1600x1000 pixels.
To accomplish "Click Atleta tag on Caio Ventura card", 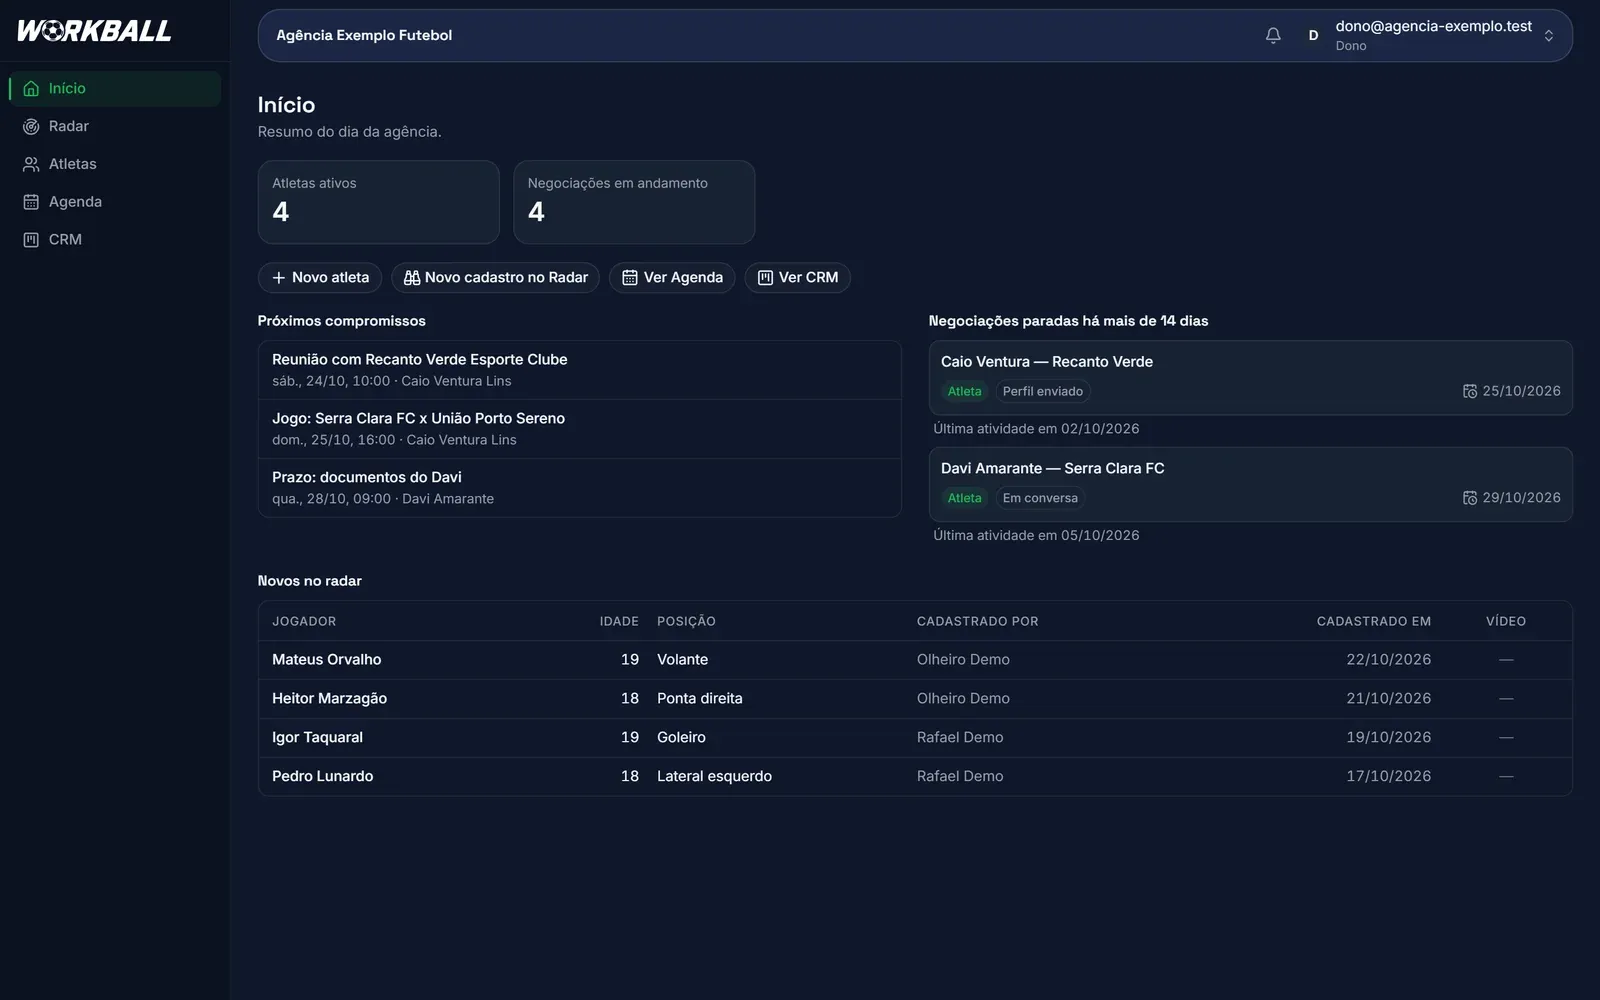I will [x=965, y=392].
